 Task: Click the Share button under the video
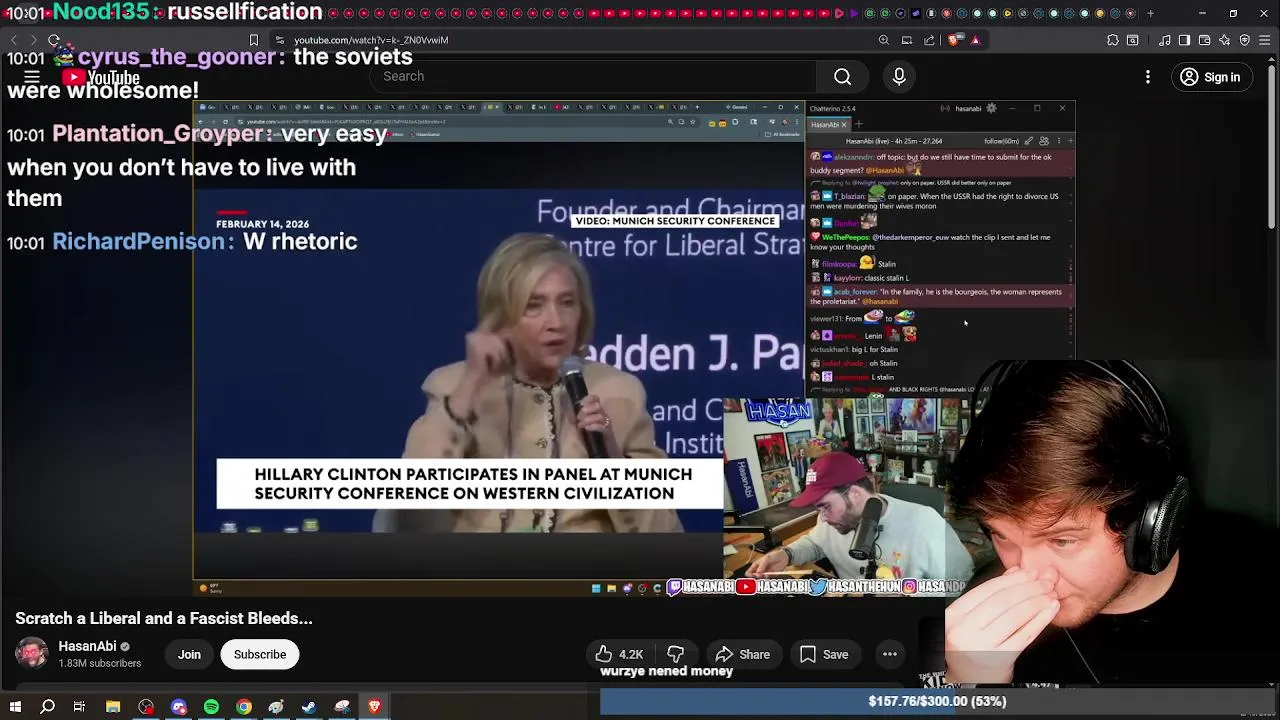742,655
